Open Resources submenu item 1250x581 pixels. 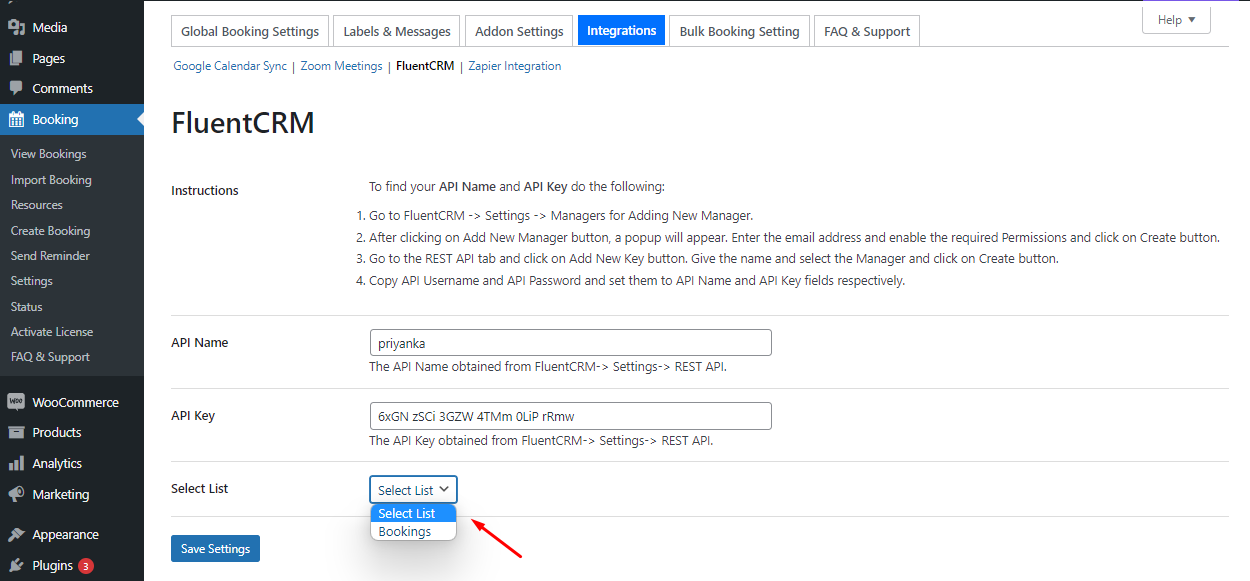[36, 205]
